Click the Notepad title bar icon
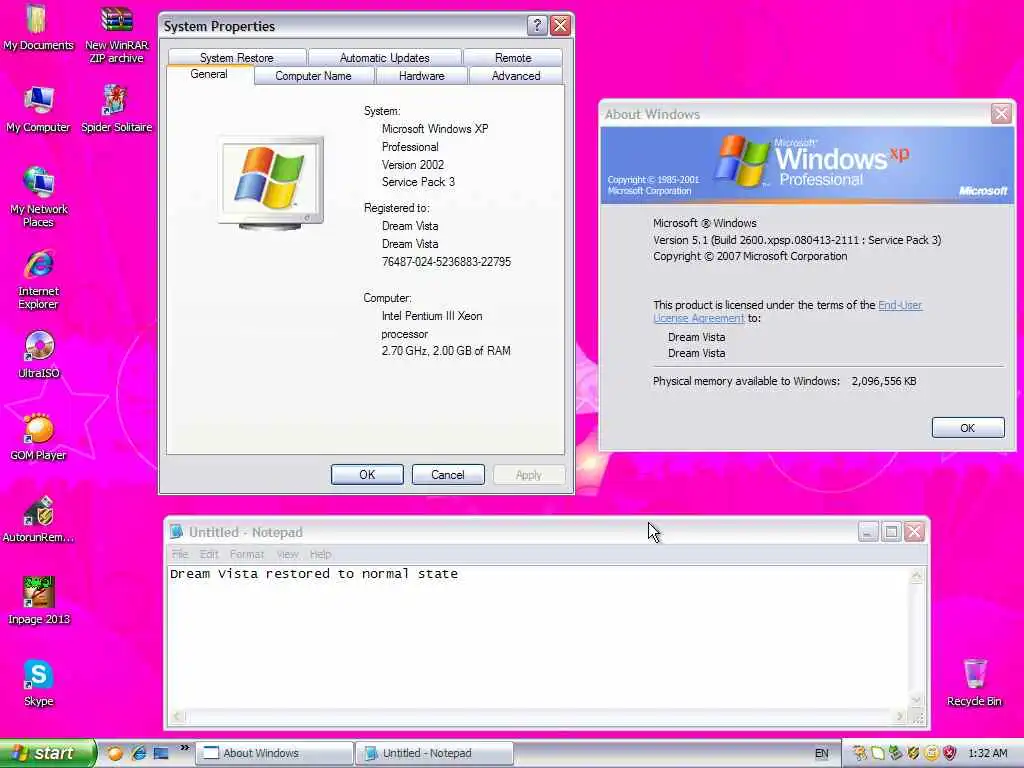1024x768 pixels. point(176,532)
